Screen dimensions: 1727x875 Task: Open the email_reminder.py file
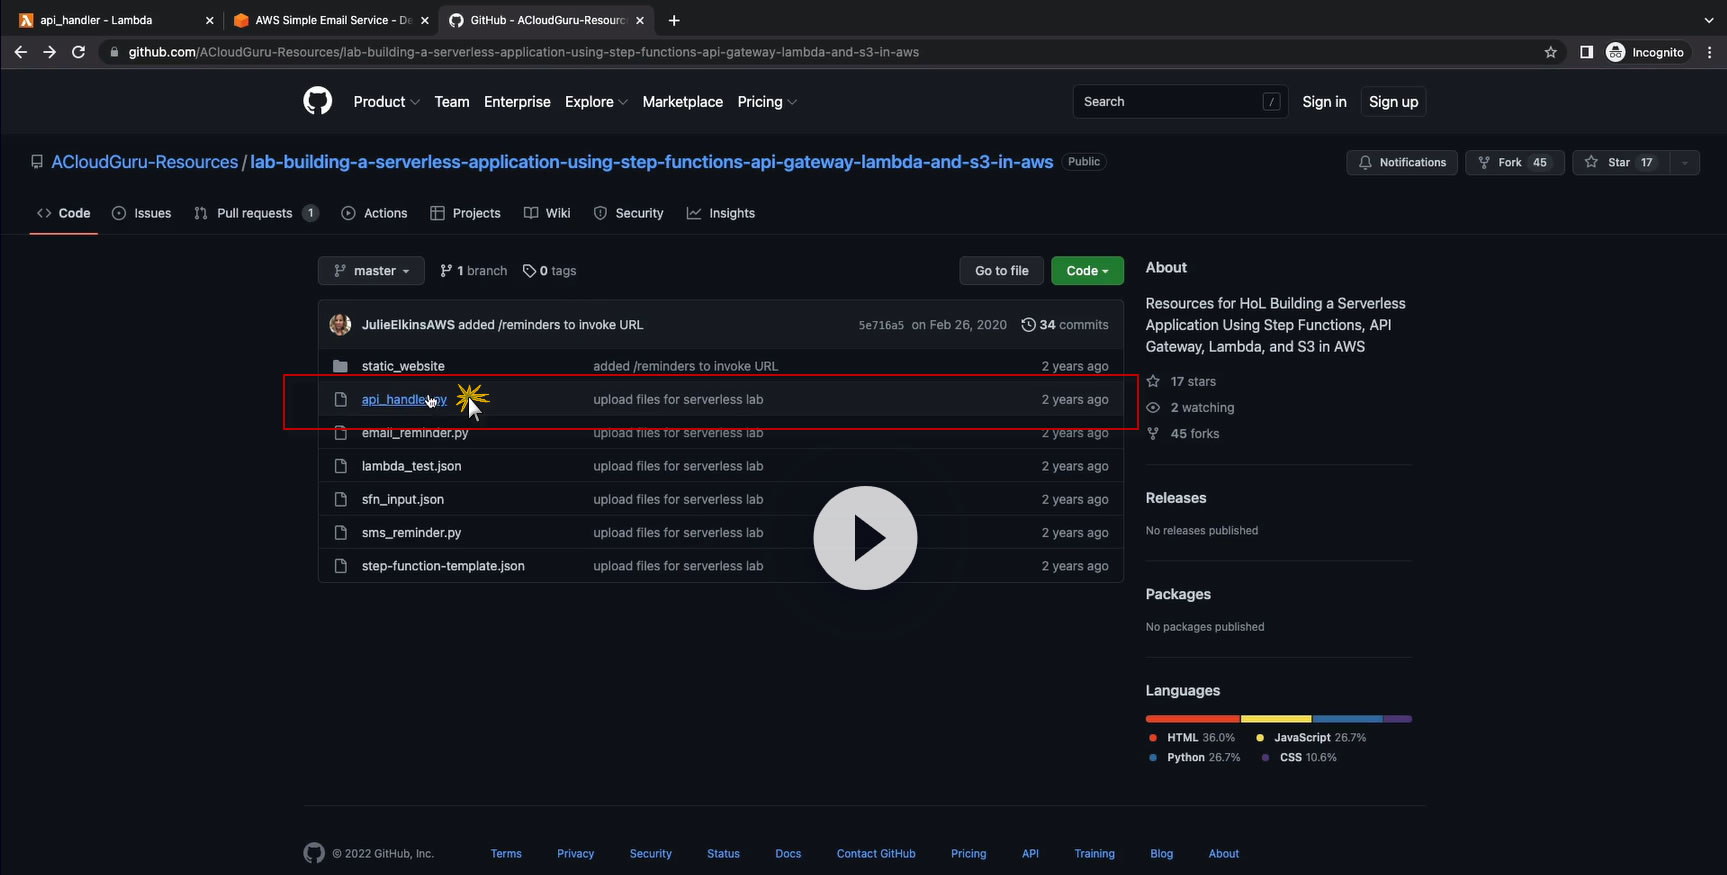(415, 433)
